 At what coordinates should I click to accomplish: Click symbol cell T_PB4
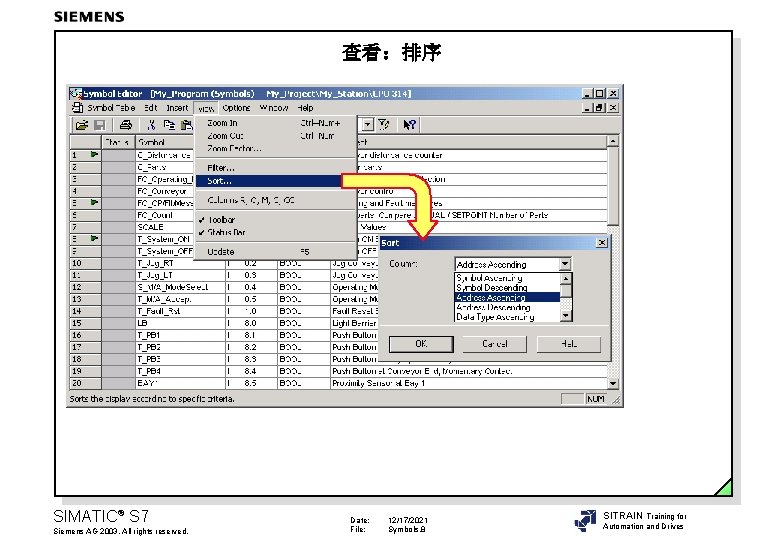[x=181, y=371]
